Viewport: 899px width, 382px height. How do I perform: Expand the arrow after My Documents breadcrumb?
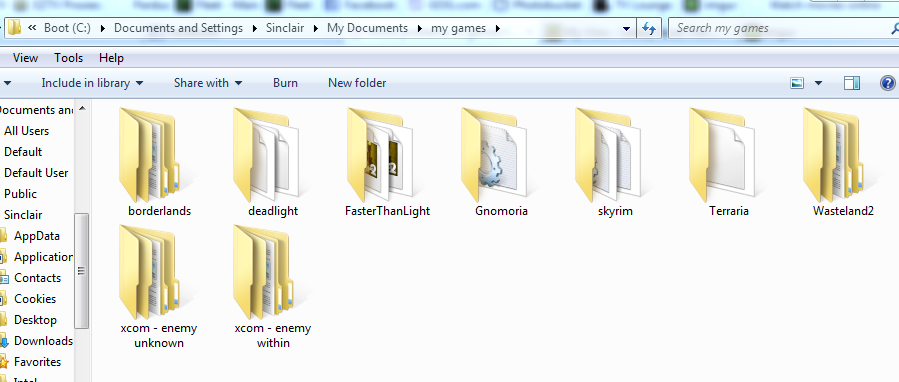(420, 28)
